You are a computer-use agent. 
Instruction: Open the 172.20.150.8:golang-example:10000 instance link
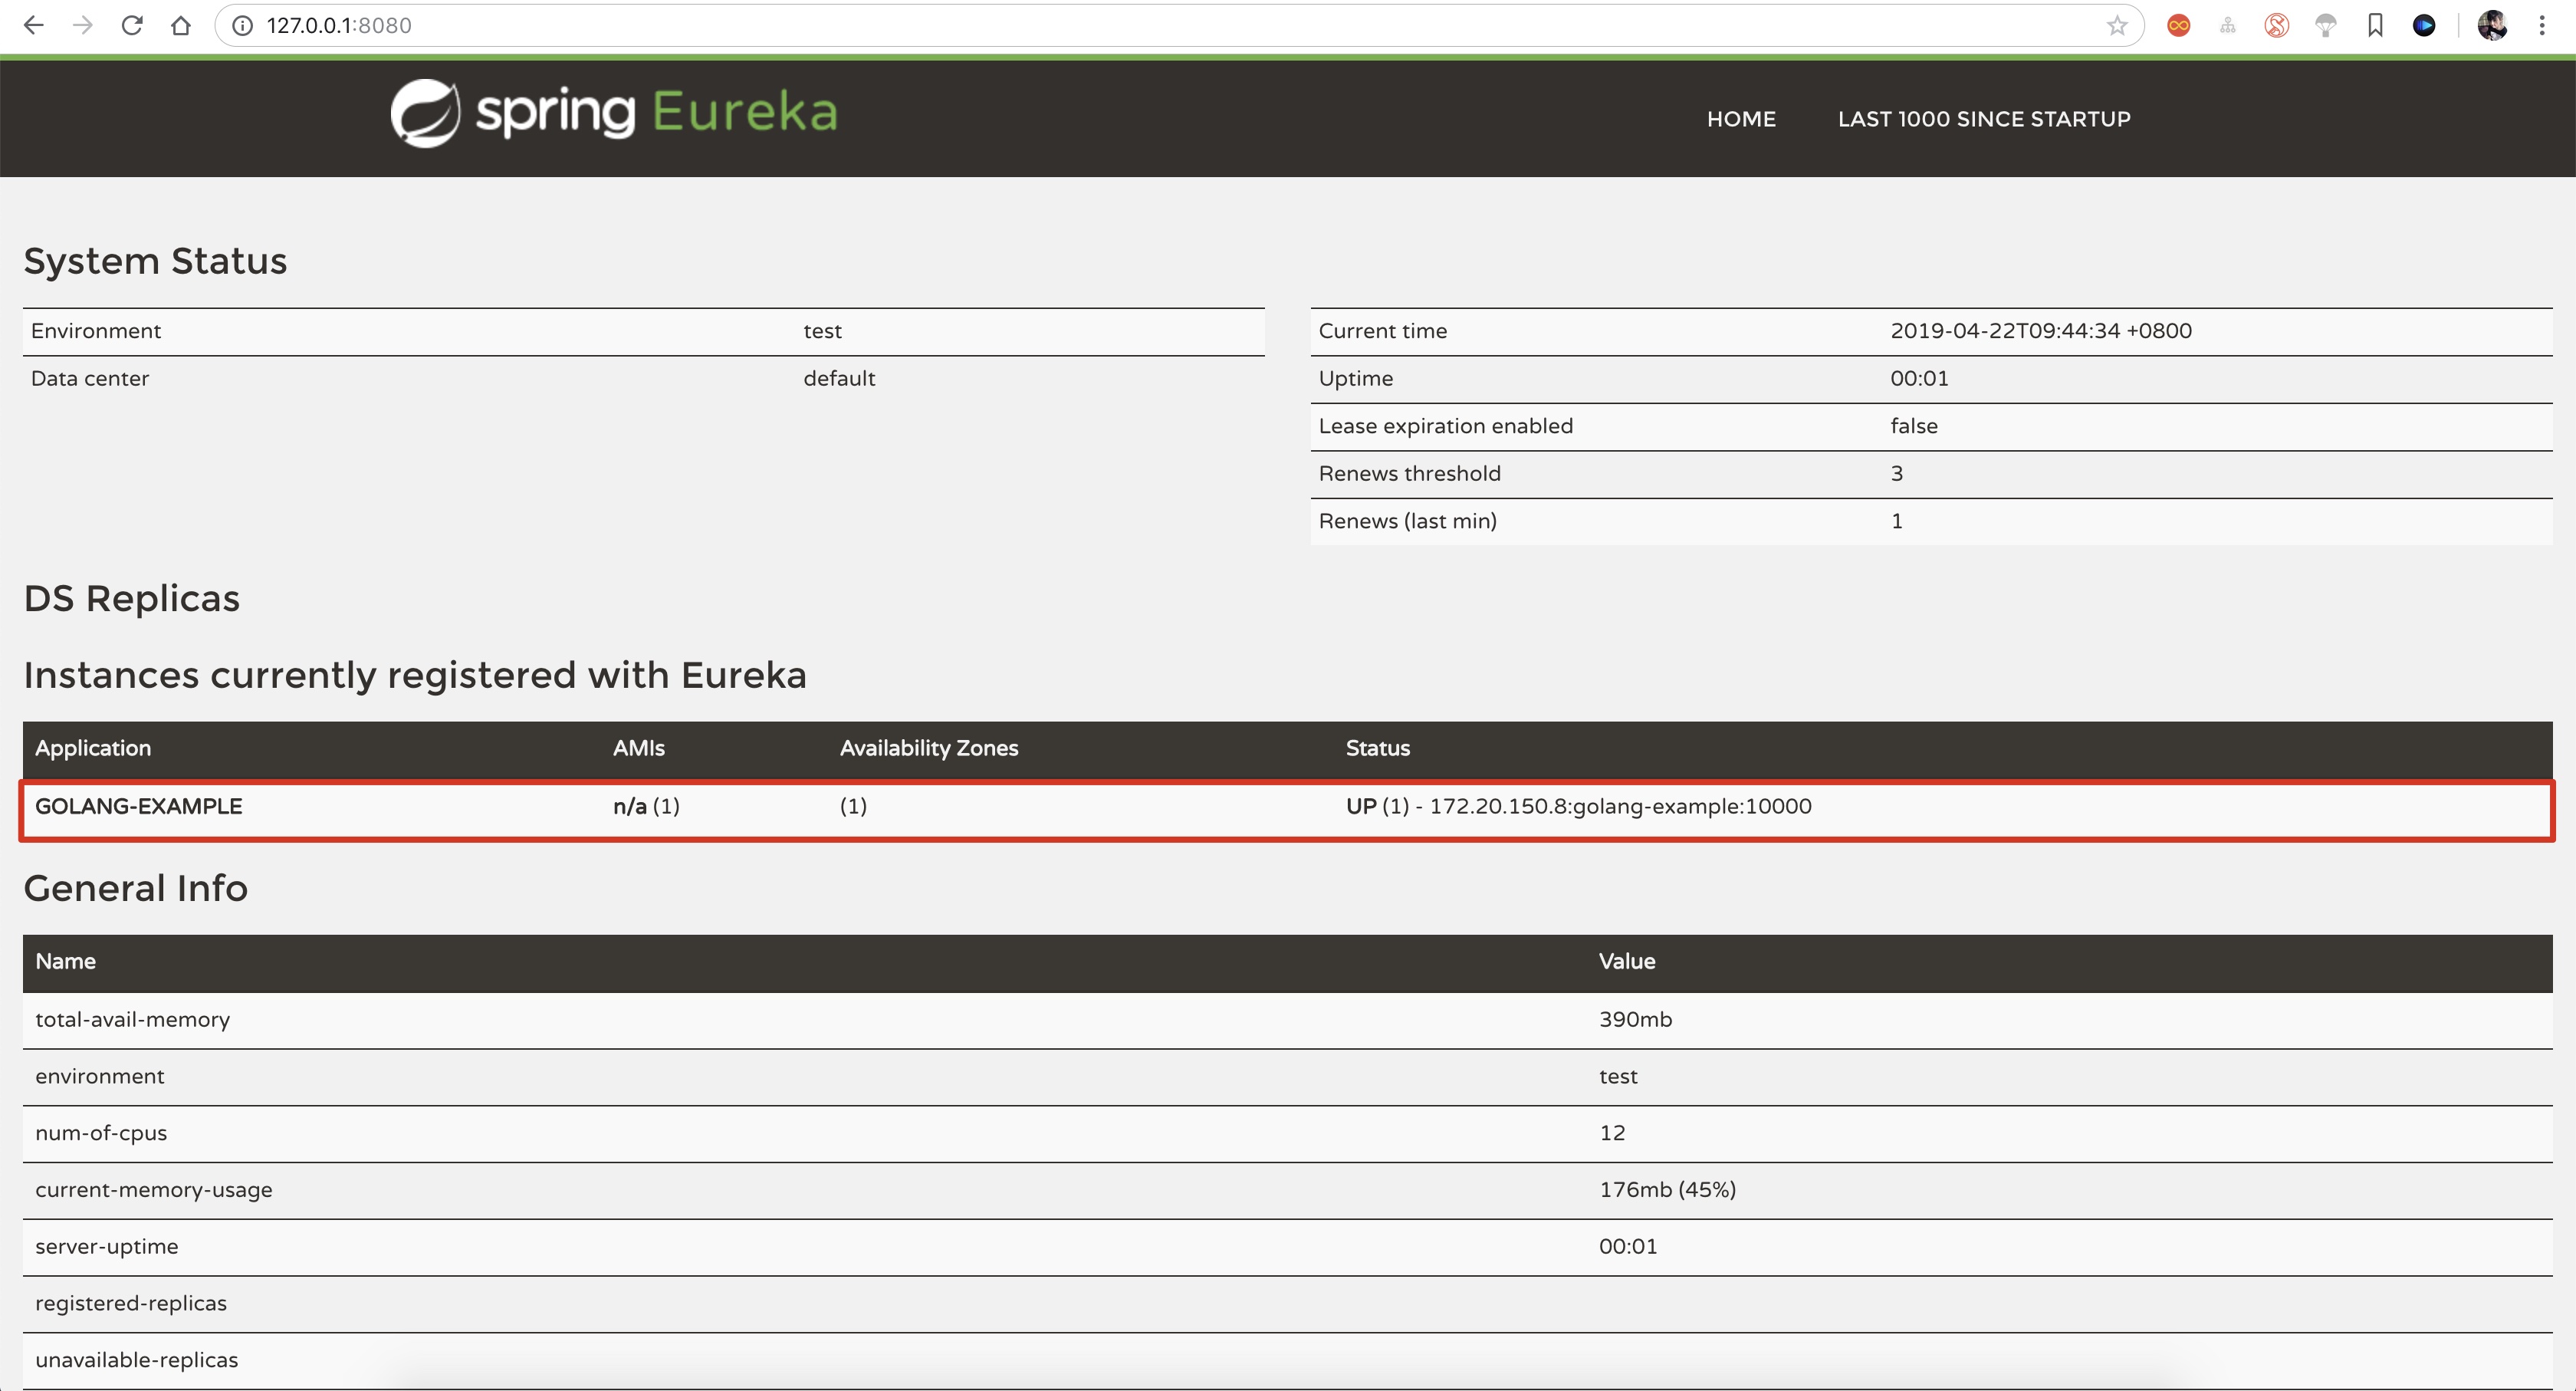click(x=1620, y=806)
